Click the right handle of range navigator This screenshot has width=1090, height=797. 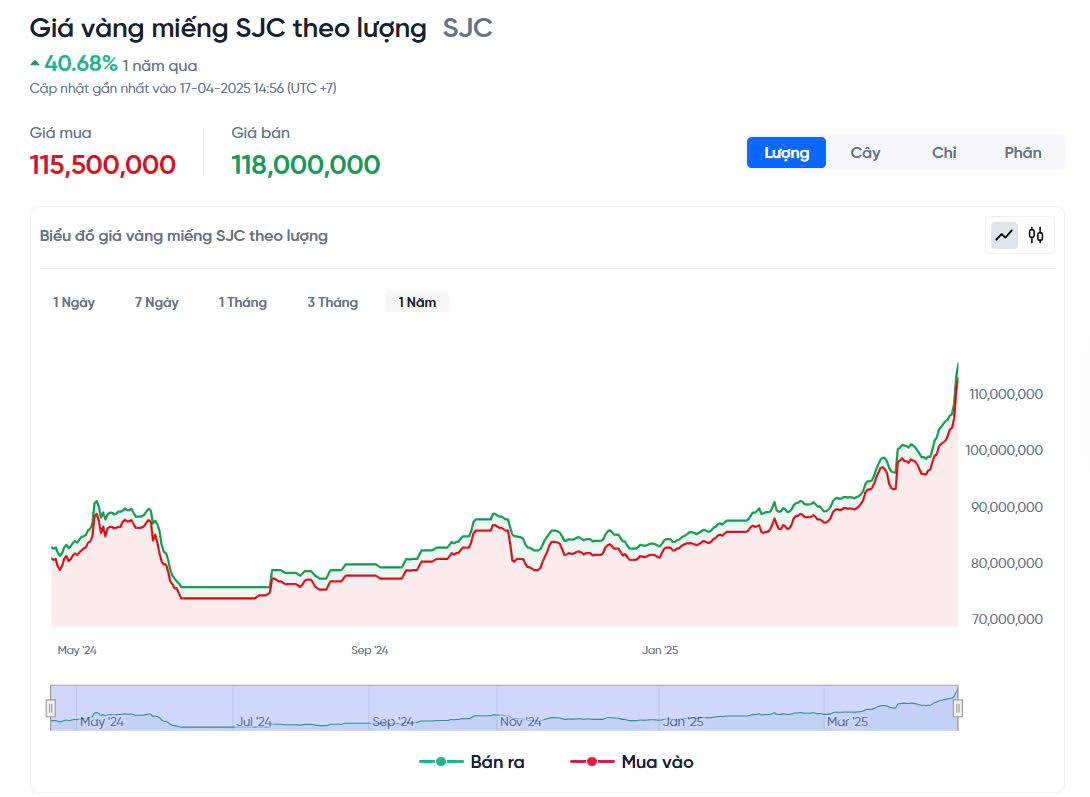click(x=958, y=708)
